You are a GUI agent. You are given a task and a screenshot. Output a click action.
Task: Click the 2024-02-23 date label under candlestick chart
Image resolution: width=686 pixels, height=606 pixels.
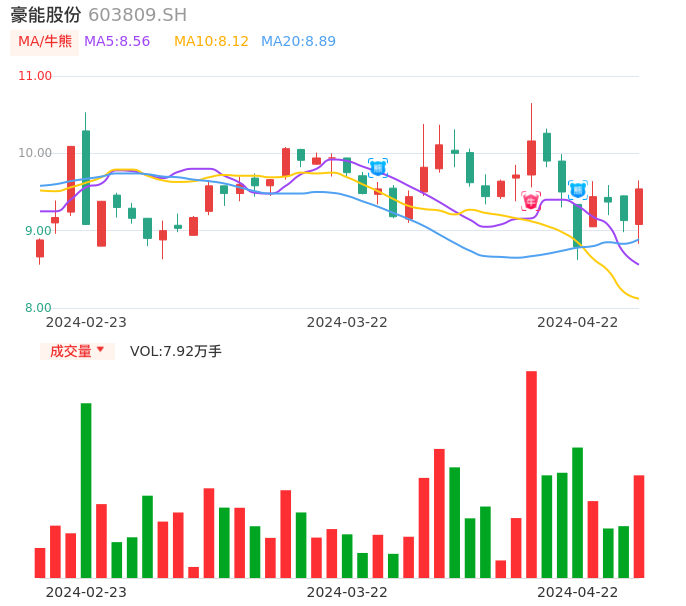coord(86,322)
